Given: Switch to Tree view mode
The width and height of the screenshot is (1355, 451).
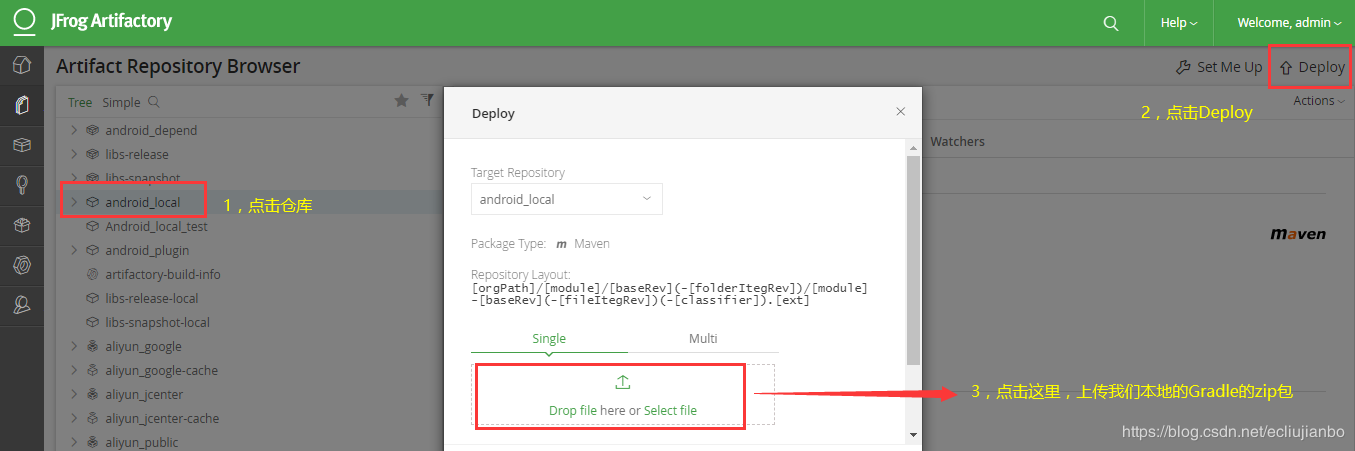Looking at the screenshot, I should [x=80, y=102].
